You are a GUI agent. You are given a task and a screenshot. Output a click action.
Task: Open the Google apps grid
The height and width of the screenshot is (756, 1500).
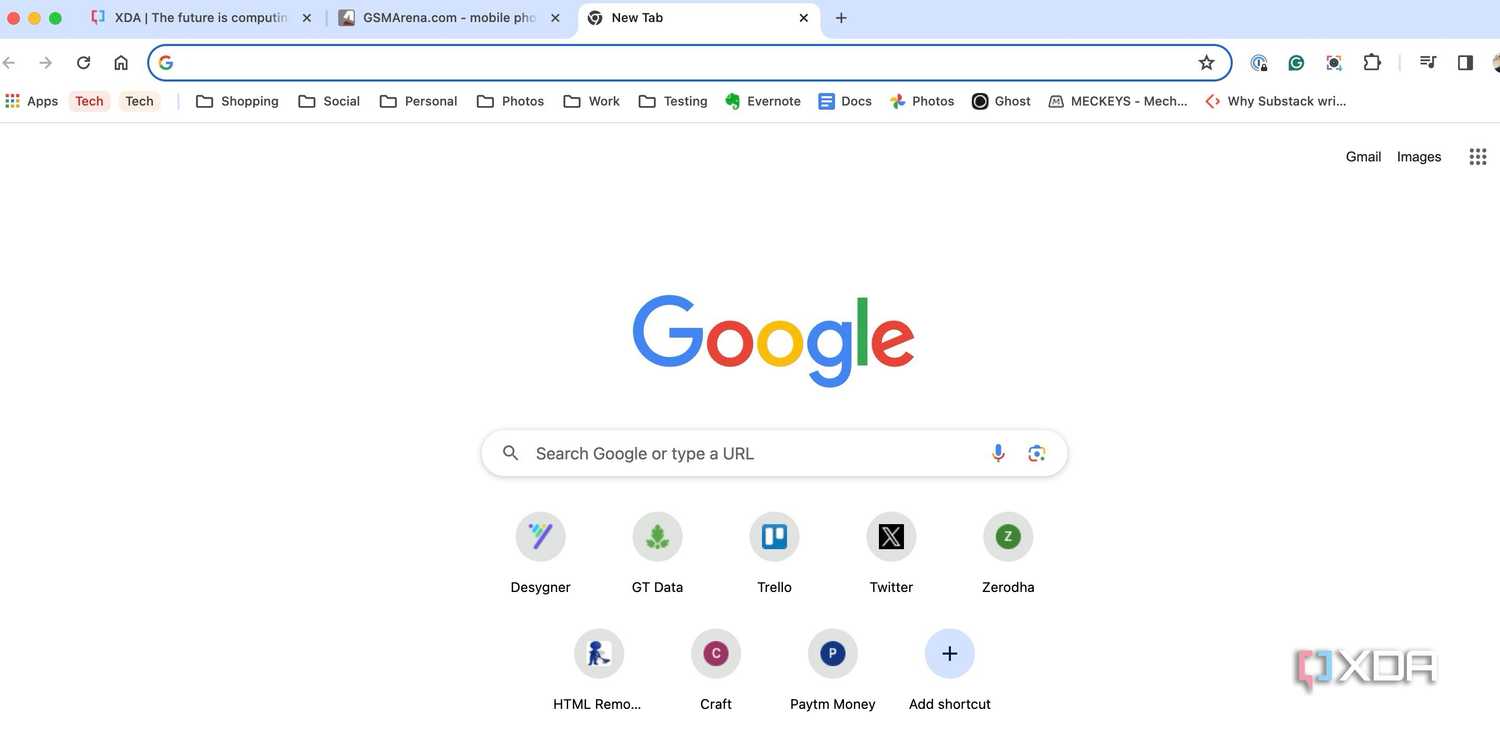1478,157
